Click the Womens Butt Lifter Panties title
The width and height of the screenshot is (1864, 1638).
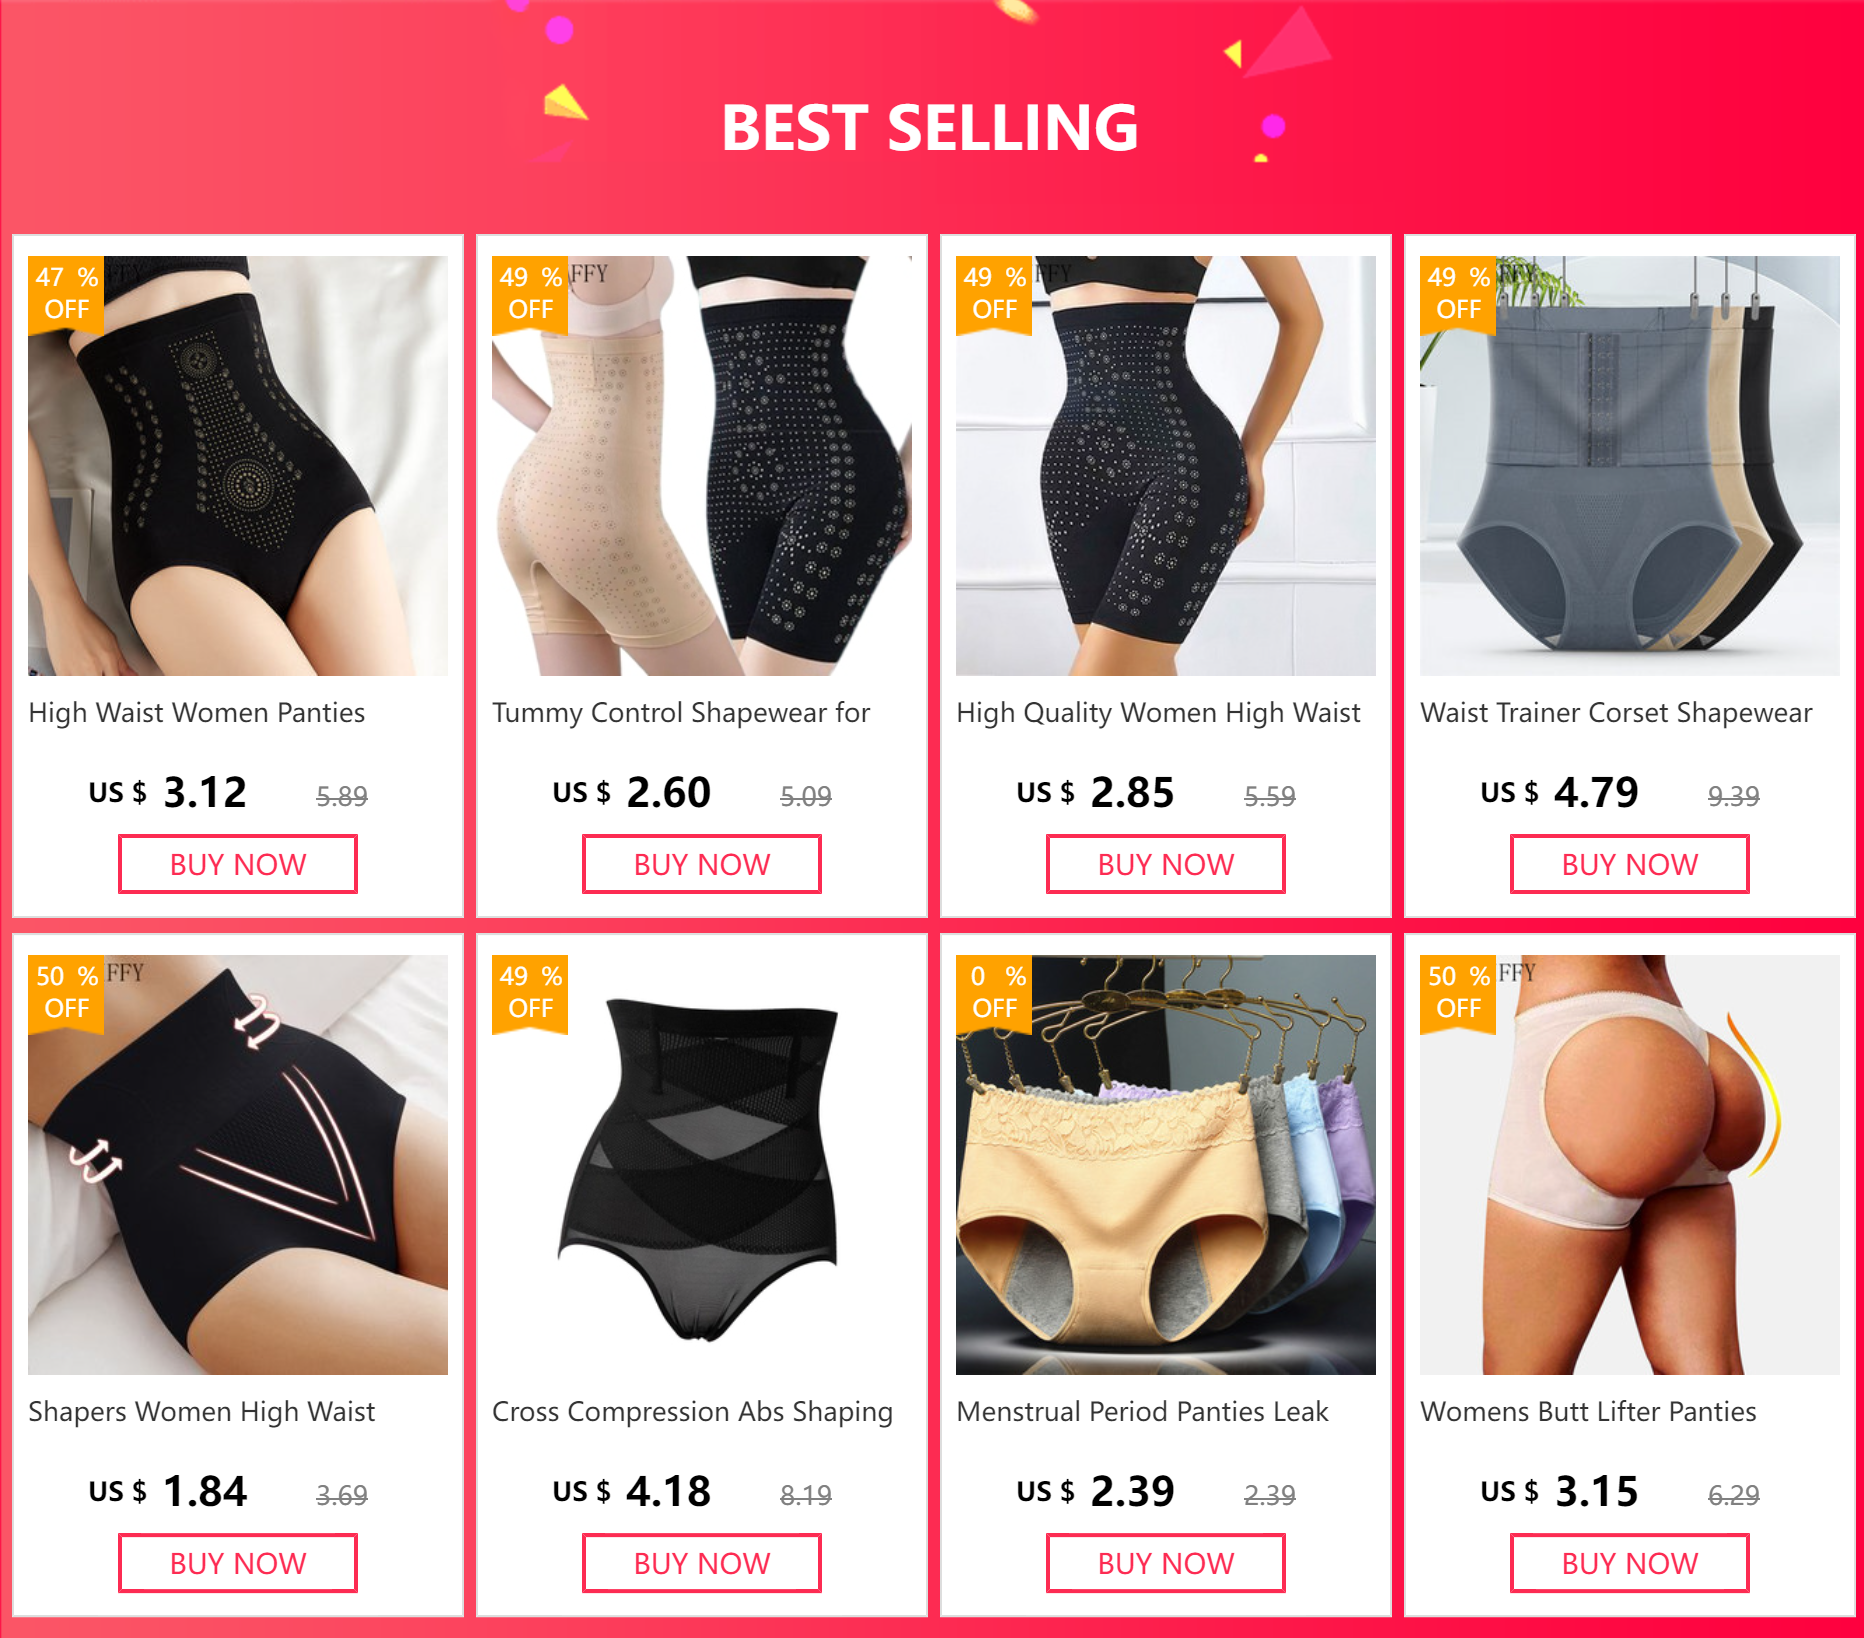point(1588,1412)
